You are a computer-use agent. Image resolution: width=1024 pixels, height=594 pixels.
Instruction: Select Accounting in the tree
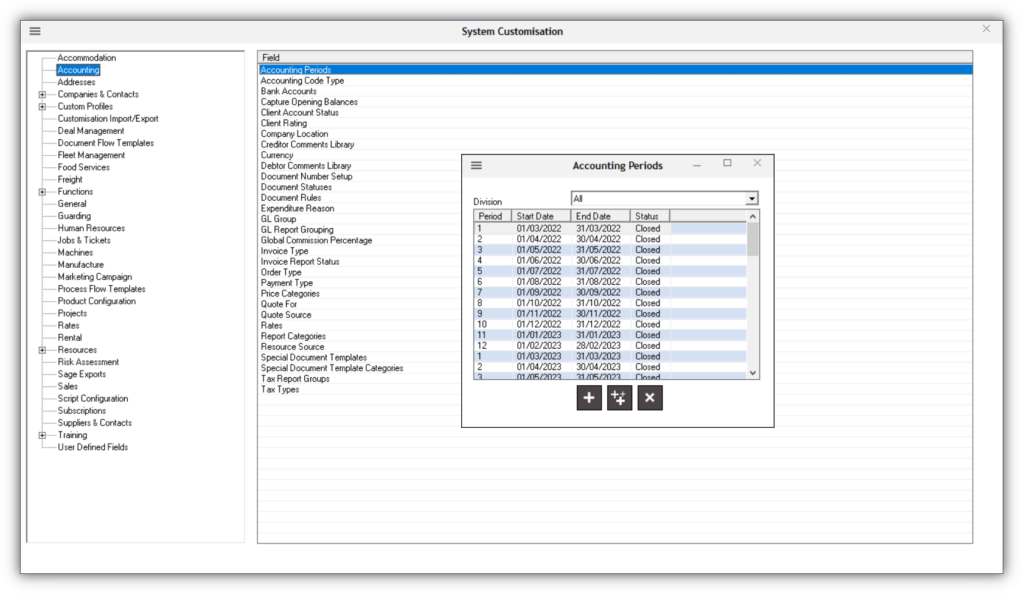coord(78,70)
